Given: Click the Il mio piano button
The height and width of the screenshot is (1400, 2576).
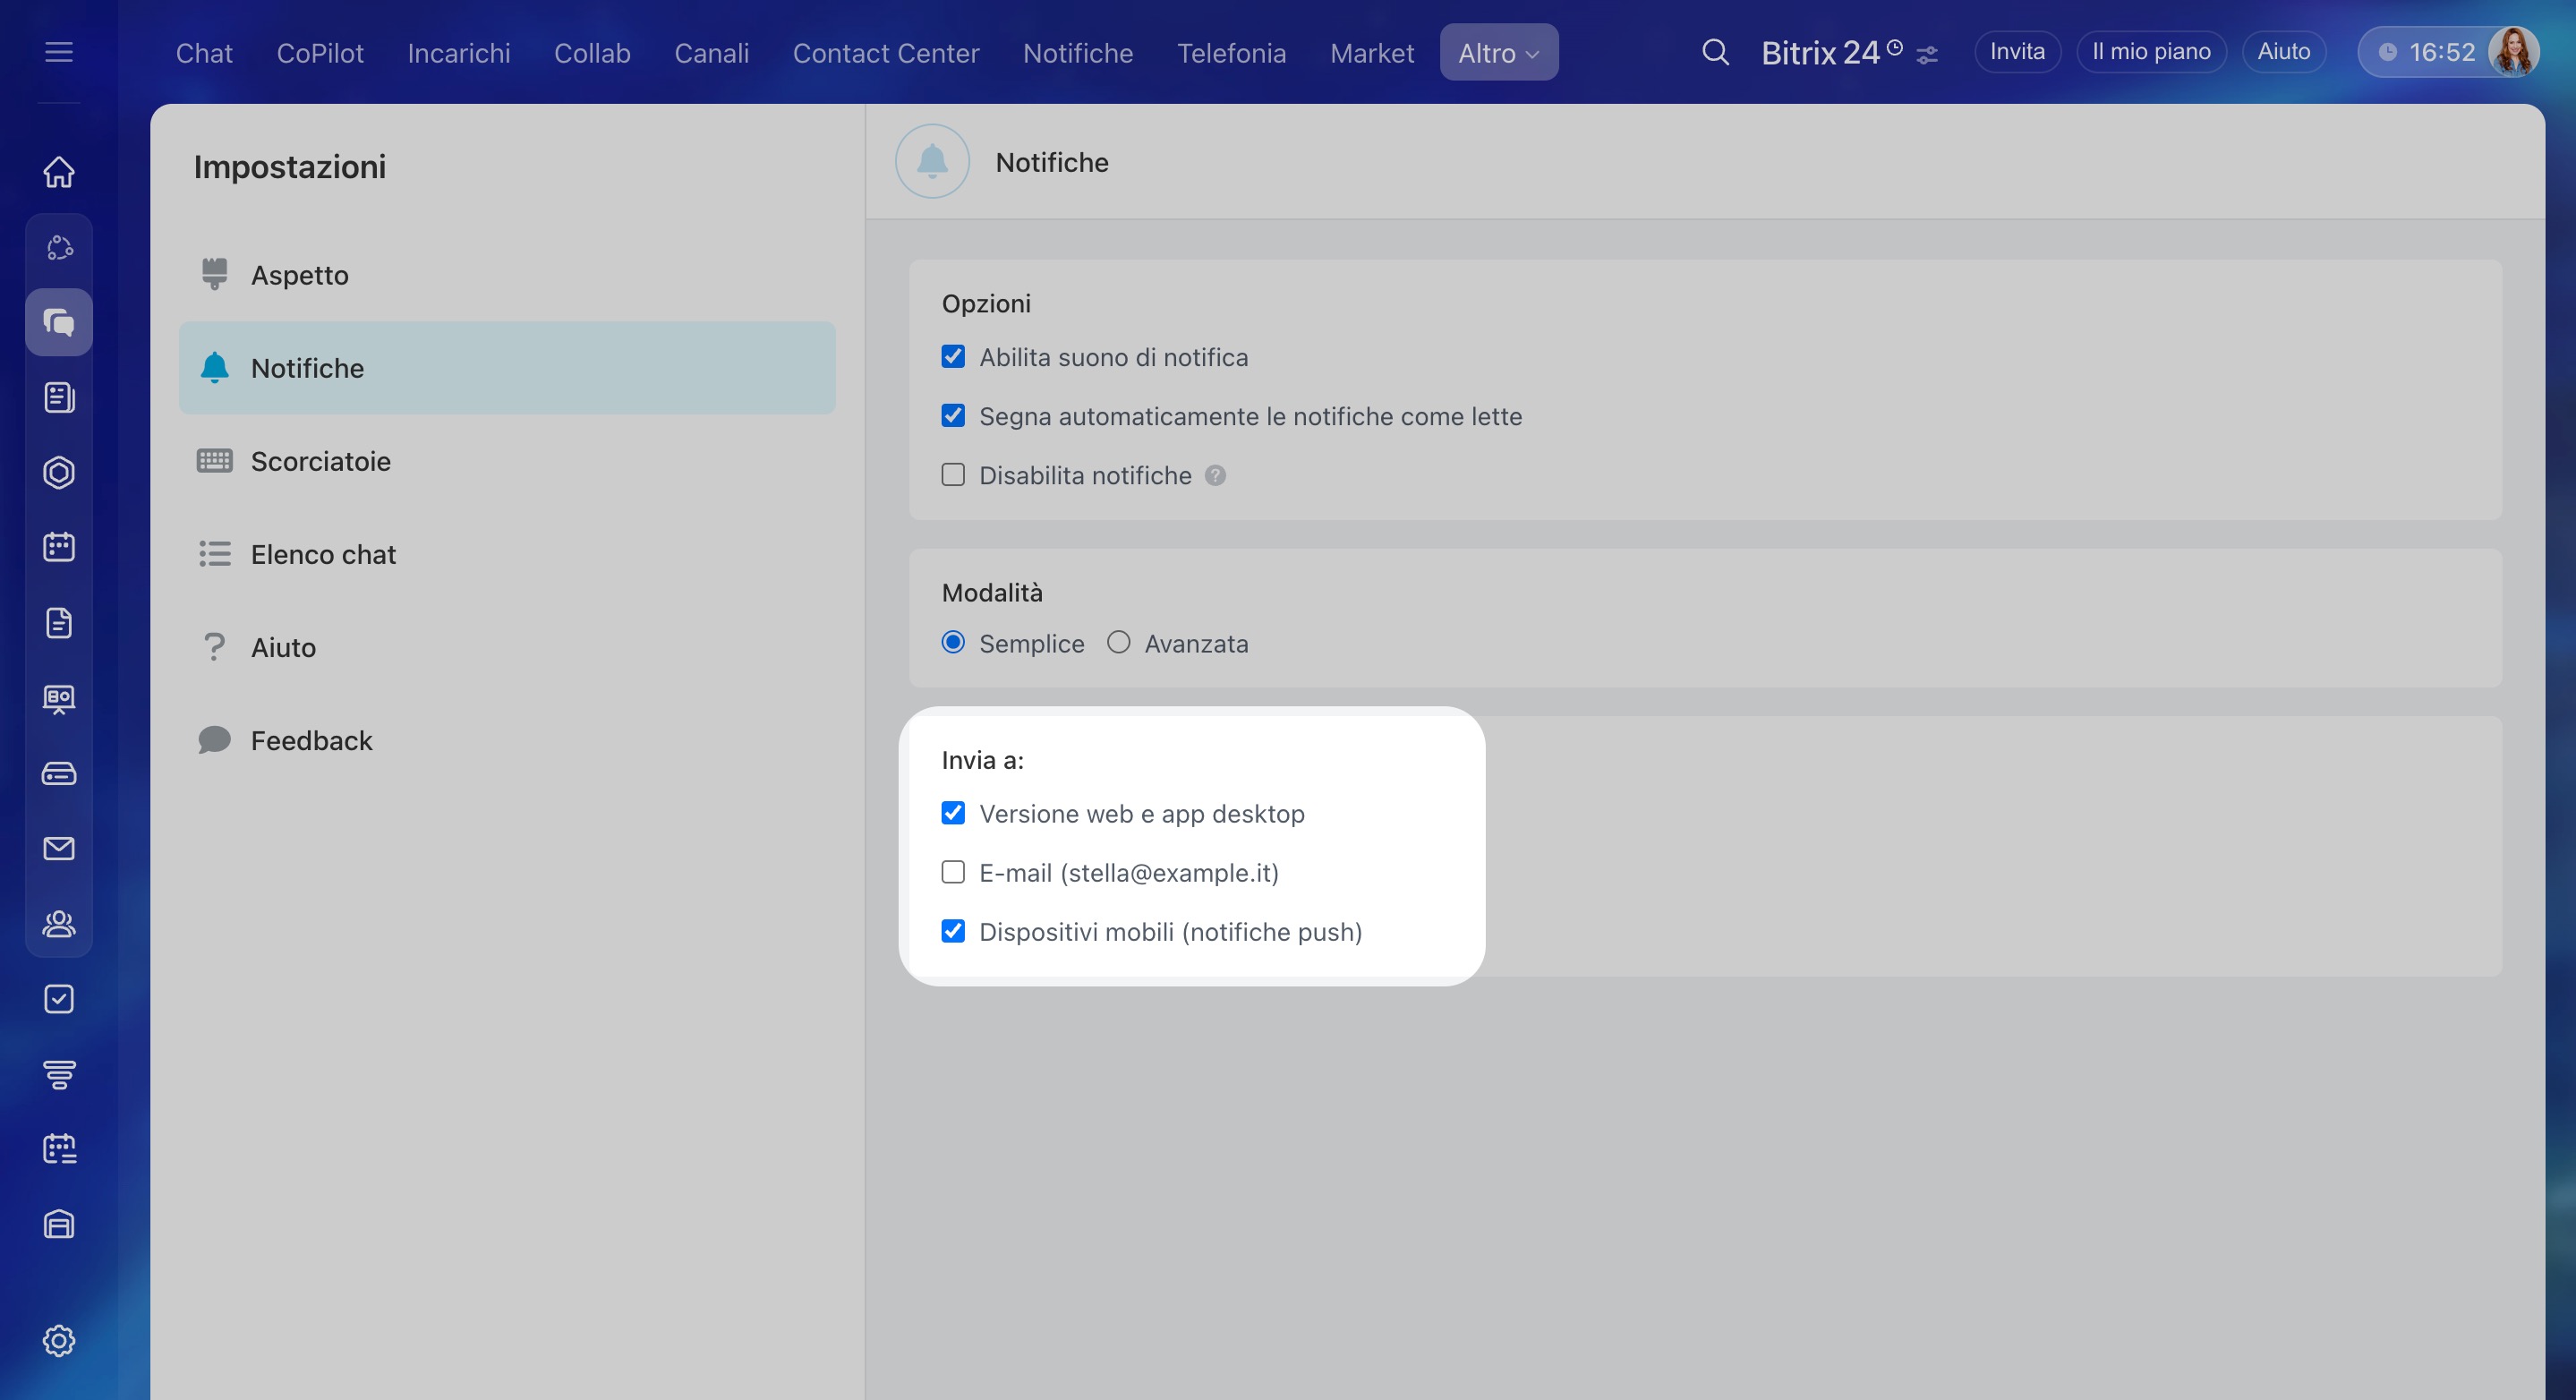Looking at the screenshot, I should [2150, 52].
